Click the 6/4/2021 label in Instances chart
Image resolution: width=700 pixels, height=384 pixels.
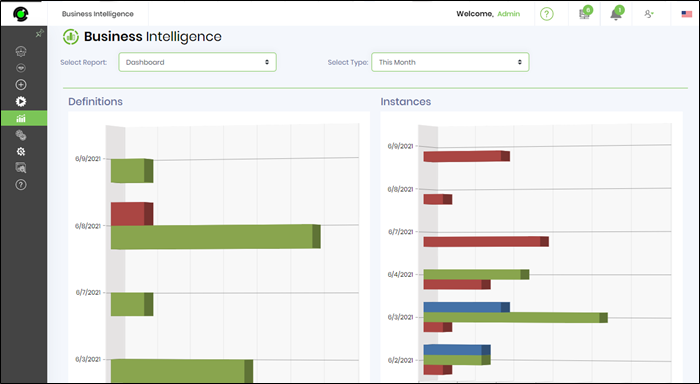[400, 274]
